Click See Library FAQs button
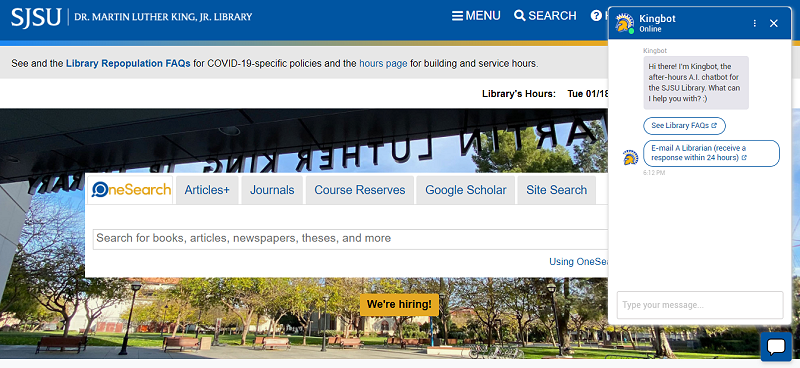 (684, 126)
